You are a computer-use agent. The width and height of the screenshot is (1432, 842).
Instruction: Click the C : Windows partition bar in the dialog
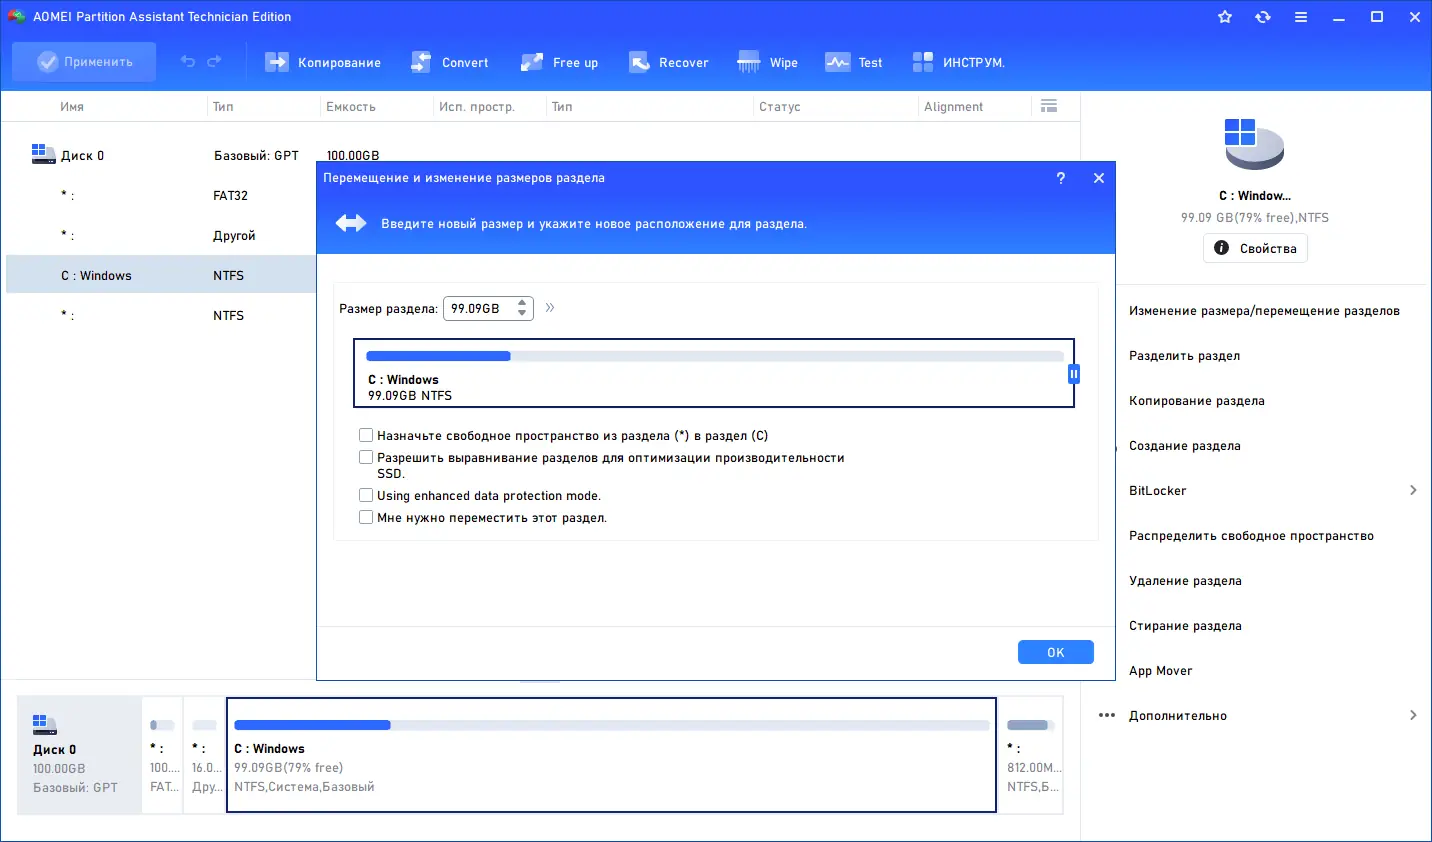(x=714, y=373)
